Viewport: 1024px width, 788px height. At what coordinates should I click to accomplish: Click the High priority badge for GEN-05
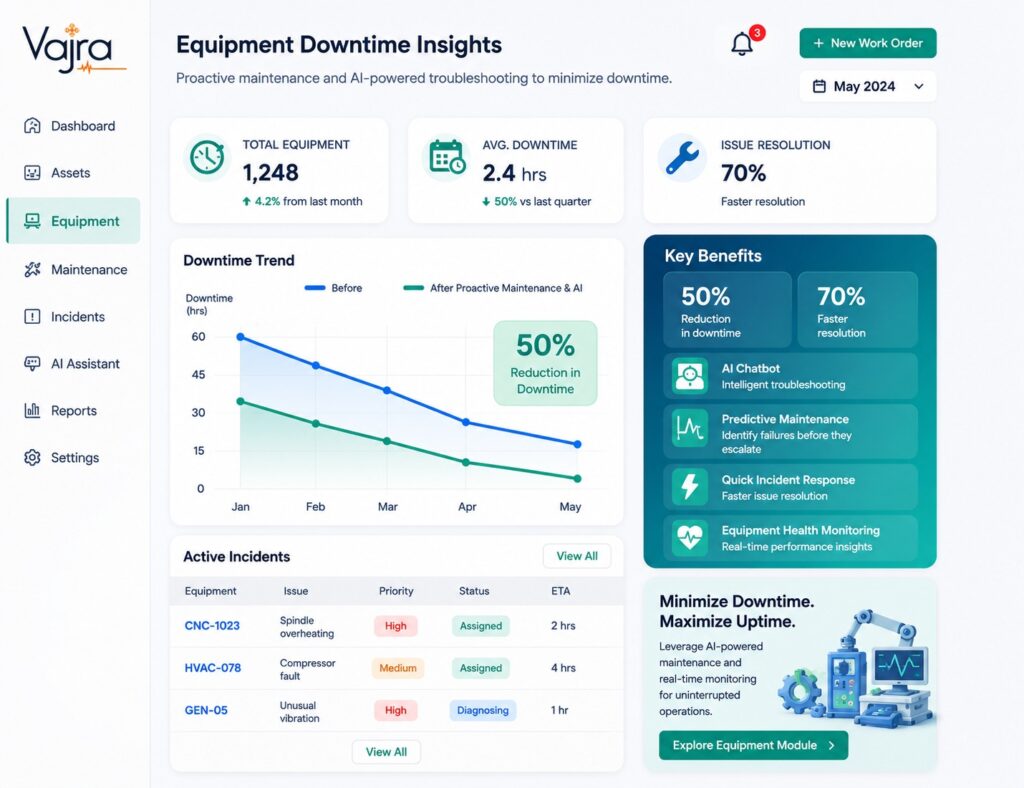pyautogui.click(x=395, y=710)
